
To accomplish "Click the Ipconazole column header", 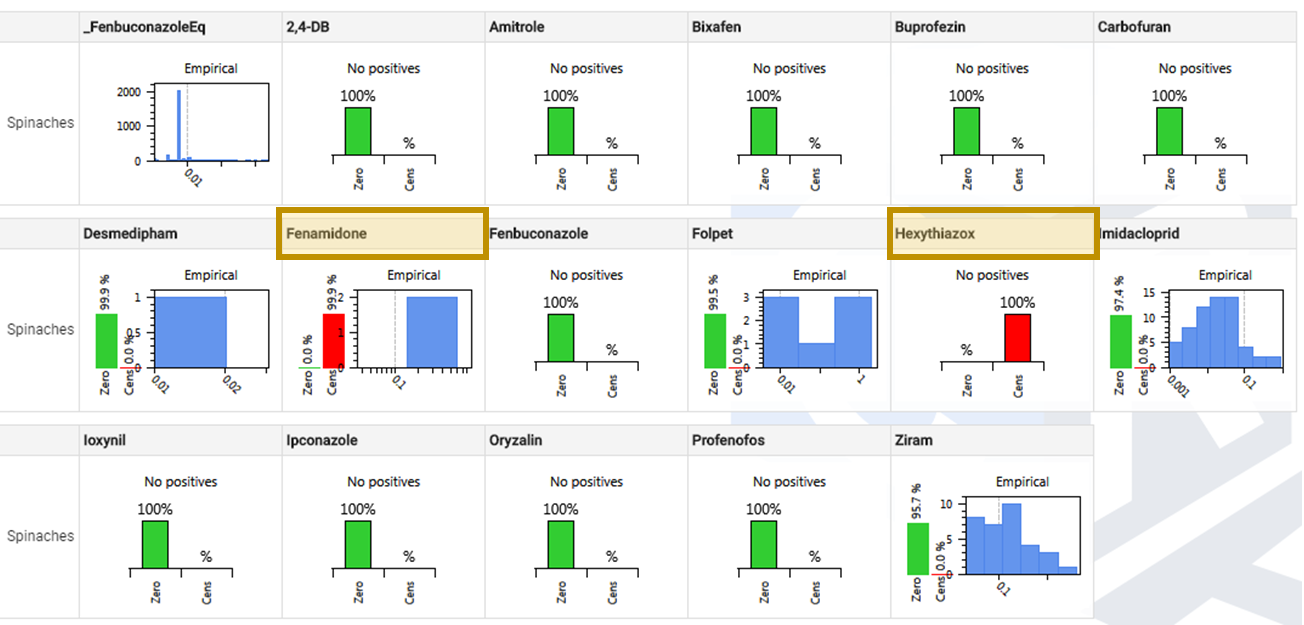I will point(321,440).
